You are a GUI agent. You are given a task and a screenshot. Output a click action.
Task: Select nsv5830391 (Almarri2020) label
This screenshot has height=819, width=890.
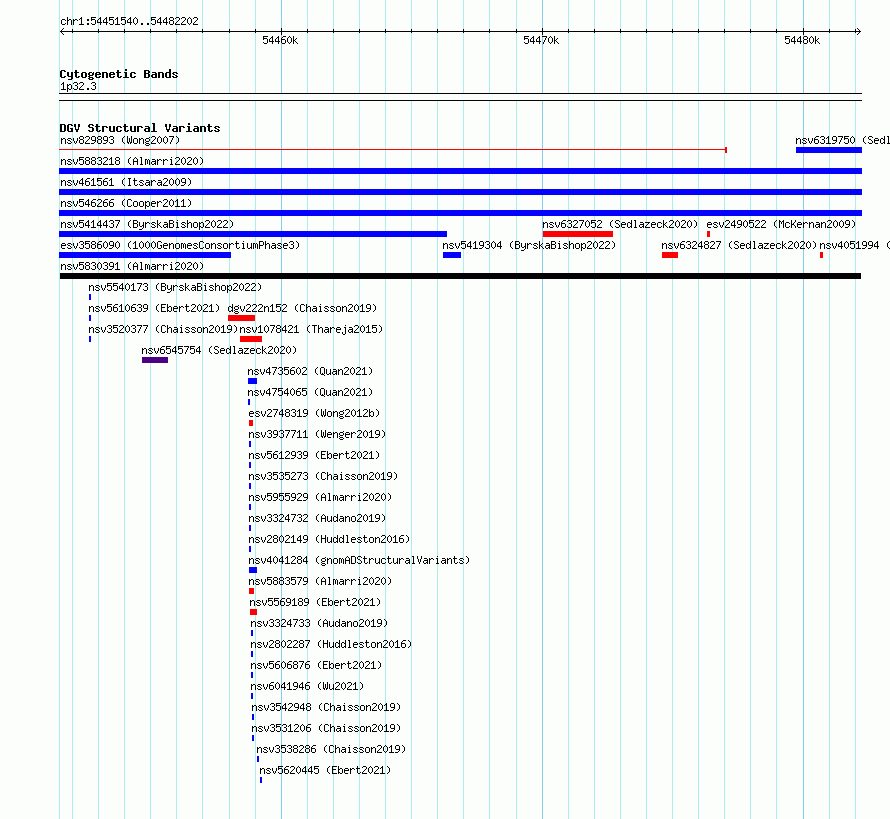pos(132,266)
